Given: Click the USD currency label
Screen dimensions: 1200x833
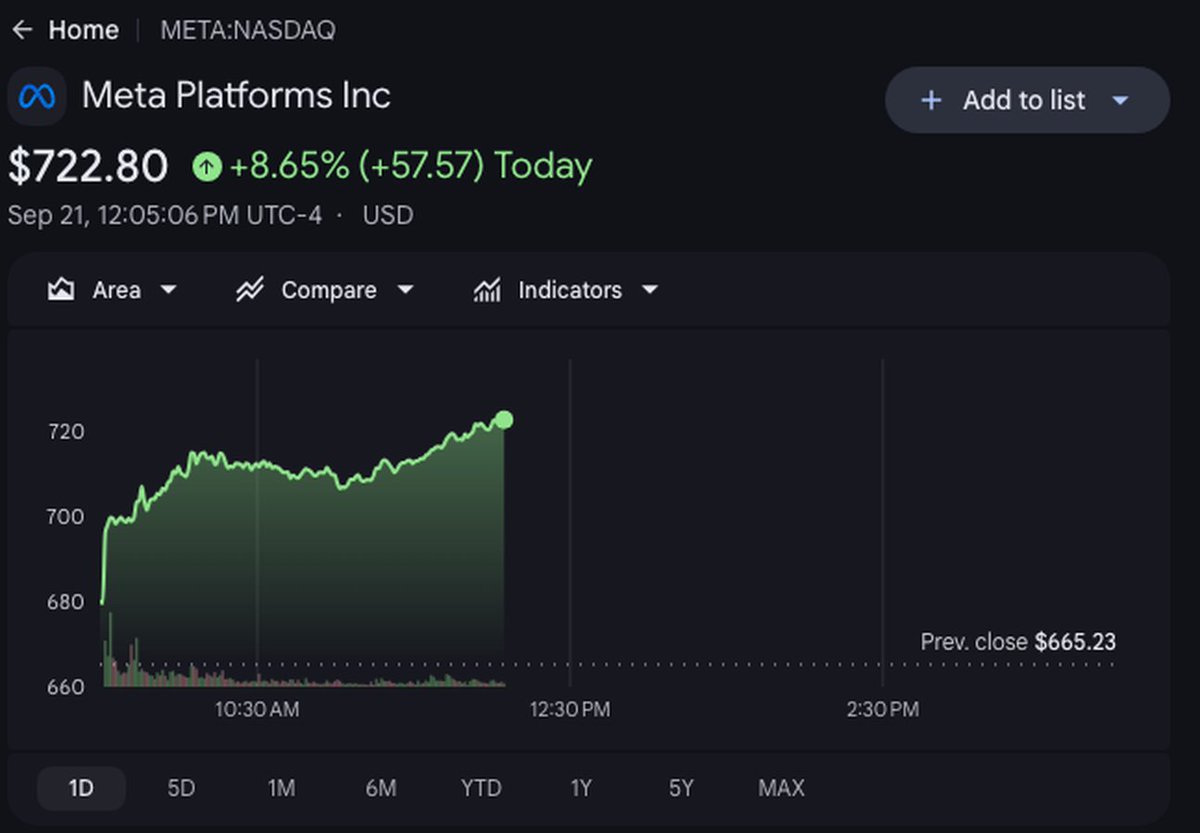Looking at the screenshot, I should tap(388, 215).
